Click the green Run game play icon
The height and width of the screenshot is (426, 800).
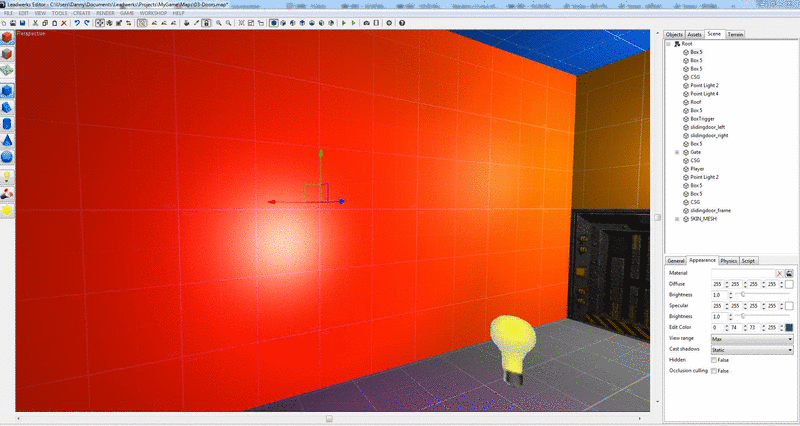[344, 23]
